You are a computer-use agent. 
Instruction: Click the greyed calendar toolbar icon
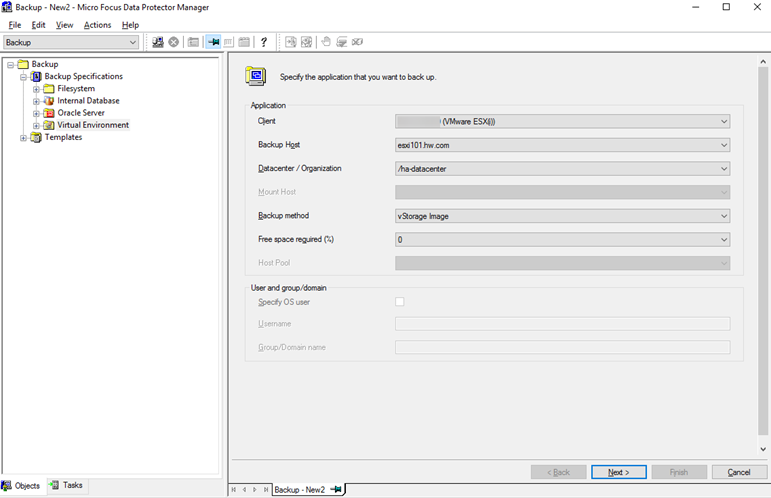[x=244, y=42]
